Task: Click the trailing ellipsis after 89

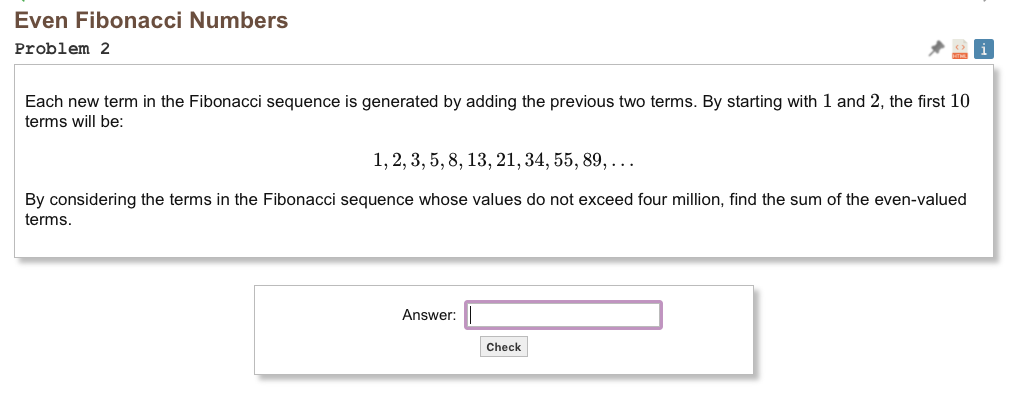Action: coord(622,164)
